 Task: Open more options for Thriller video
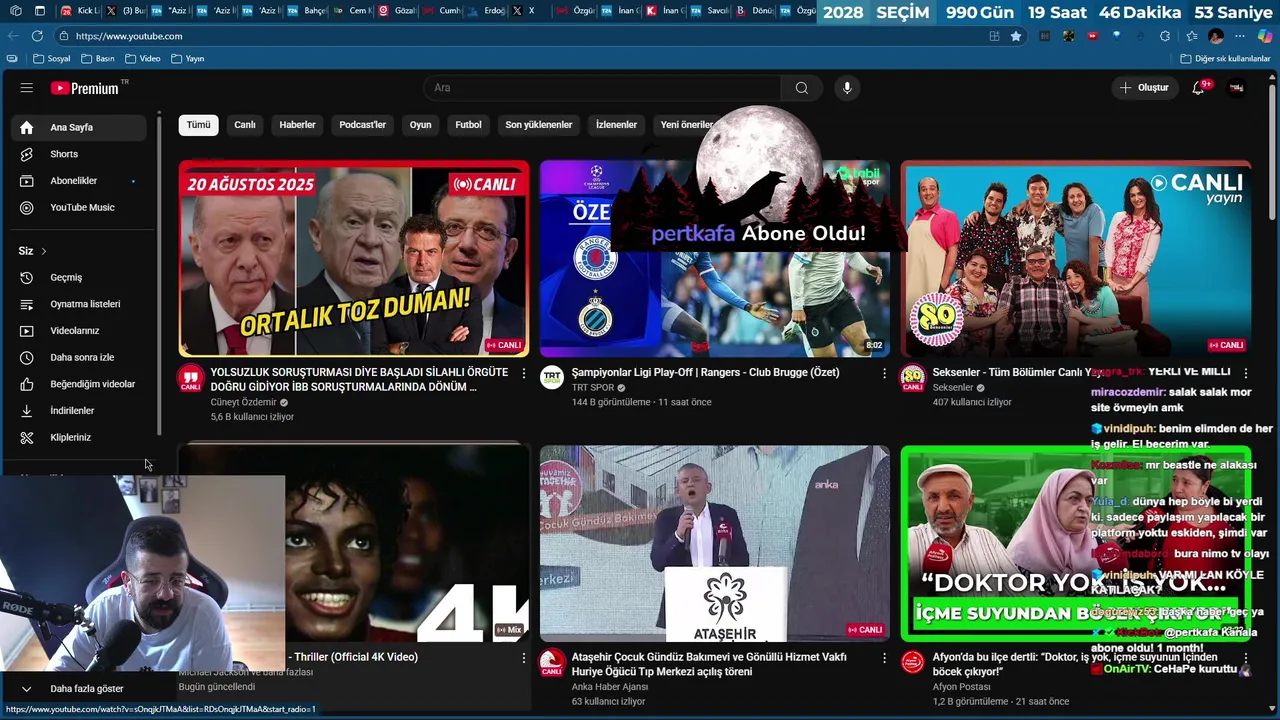(x=523, y=658)
